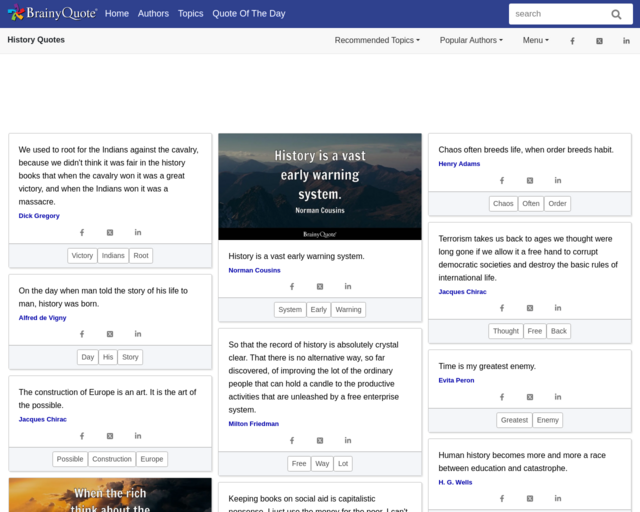The width and height of the screenshot is (640, 512).
Task: Click the BrainyQuote logo
Action: point(52,13)
